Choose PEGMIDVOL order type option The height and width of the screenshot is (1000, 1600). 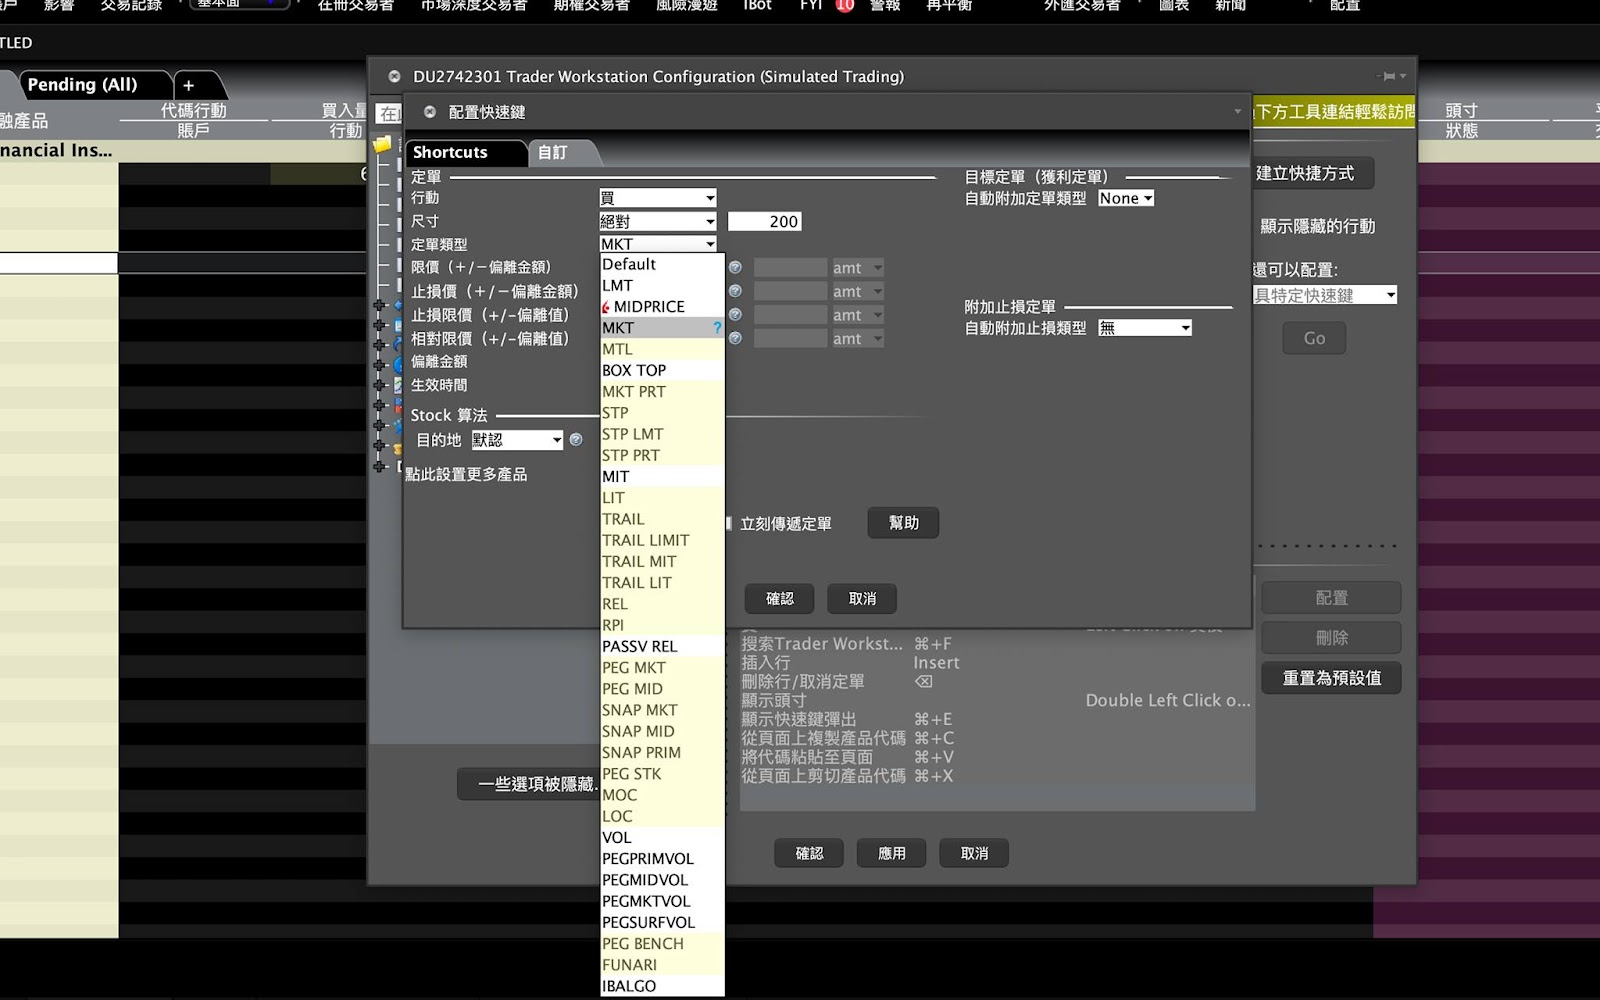(x=661, y=880)
